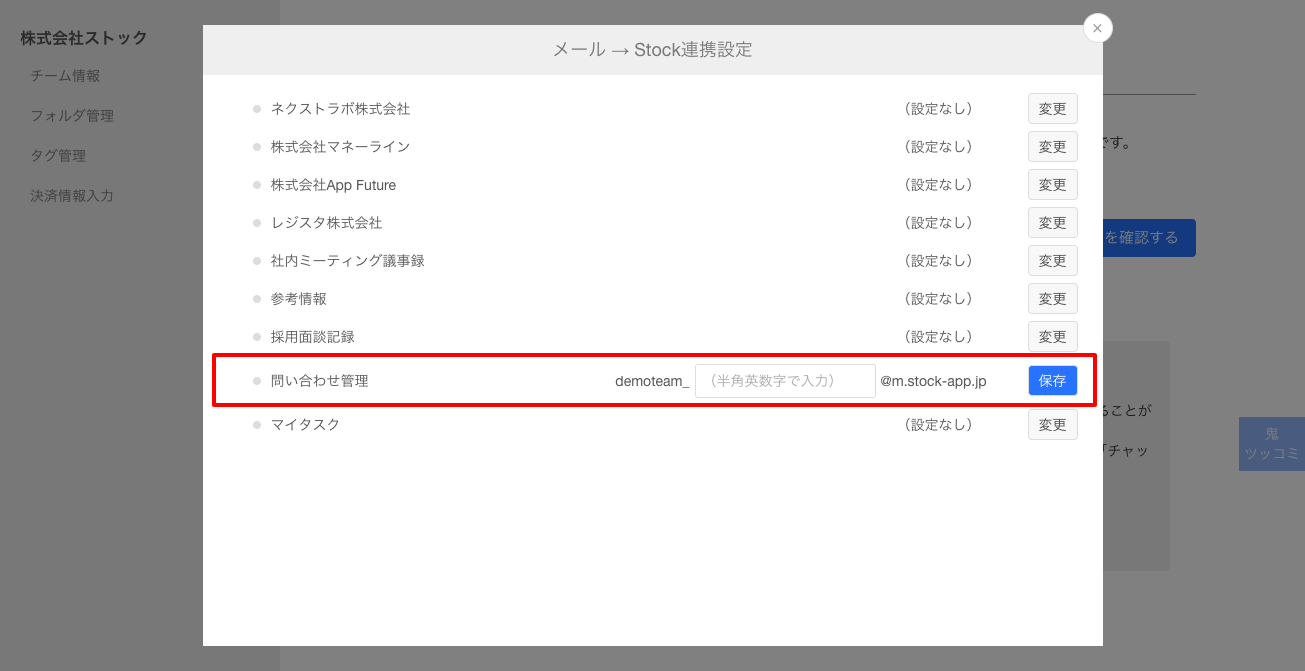Click the 半角英数字で入力 email input field
This screenshot has height=671, width=1305.
click(x=785, y=380)
